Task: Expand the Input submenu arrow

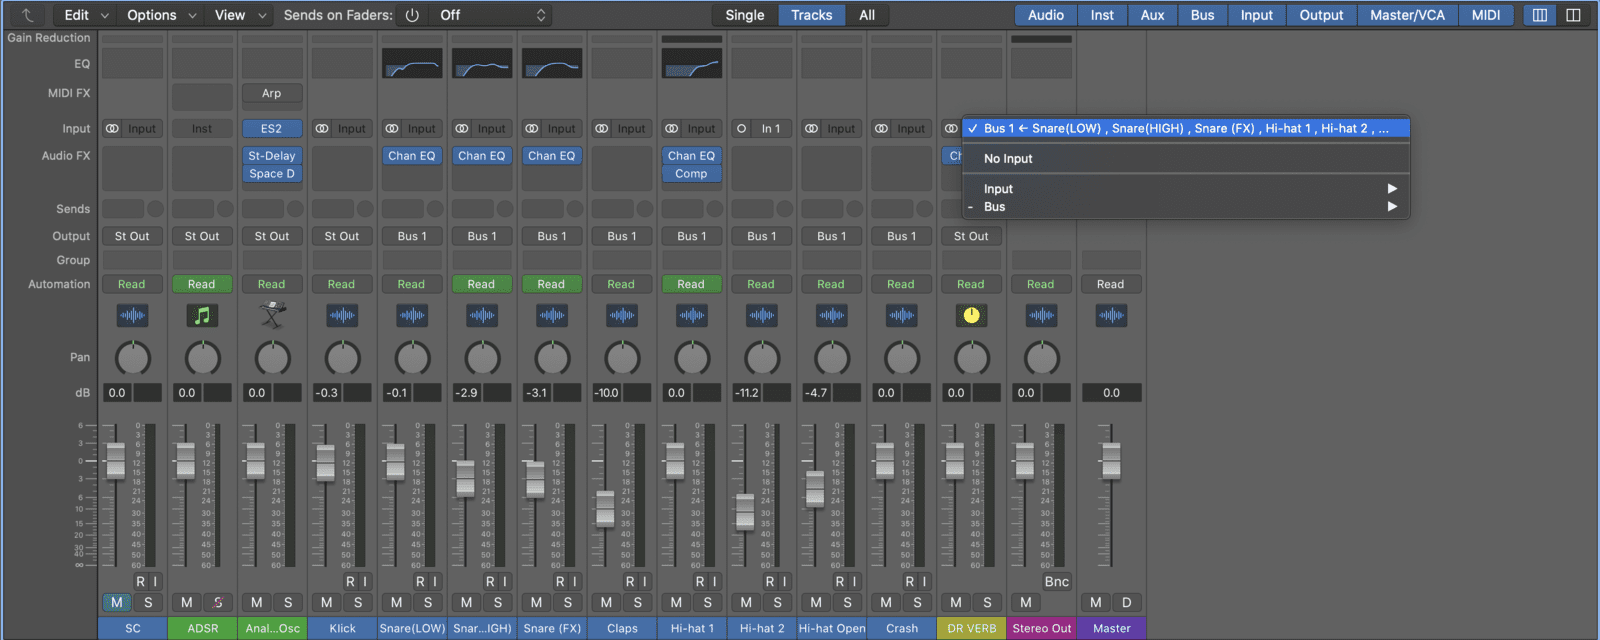Action: click(x=1392, y=189)
